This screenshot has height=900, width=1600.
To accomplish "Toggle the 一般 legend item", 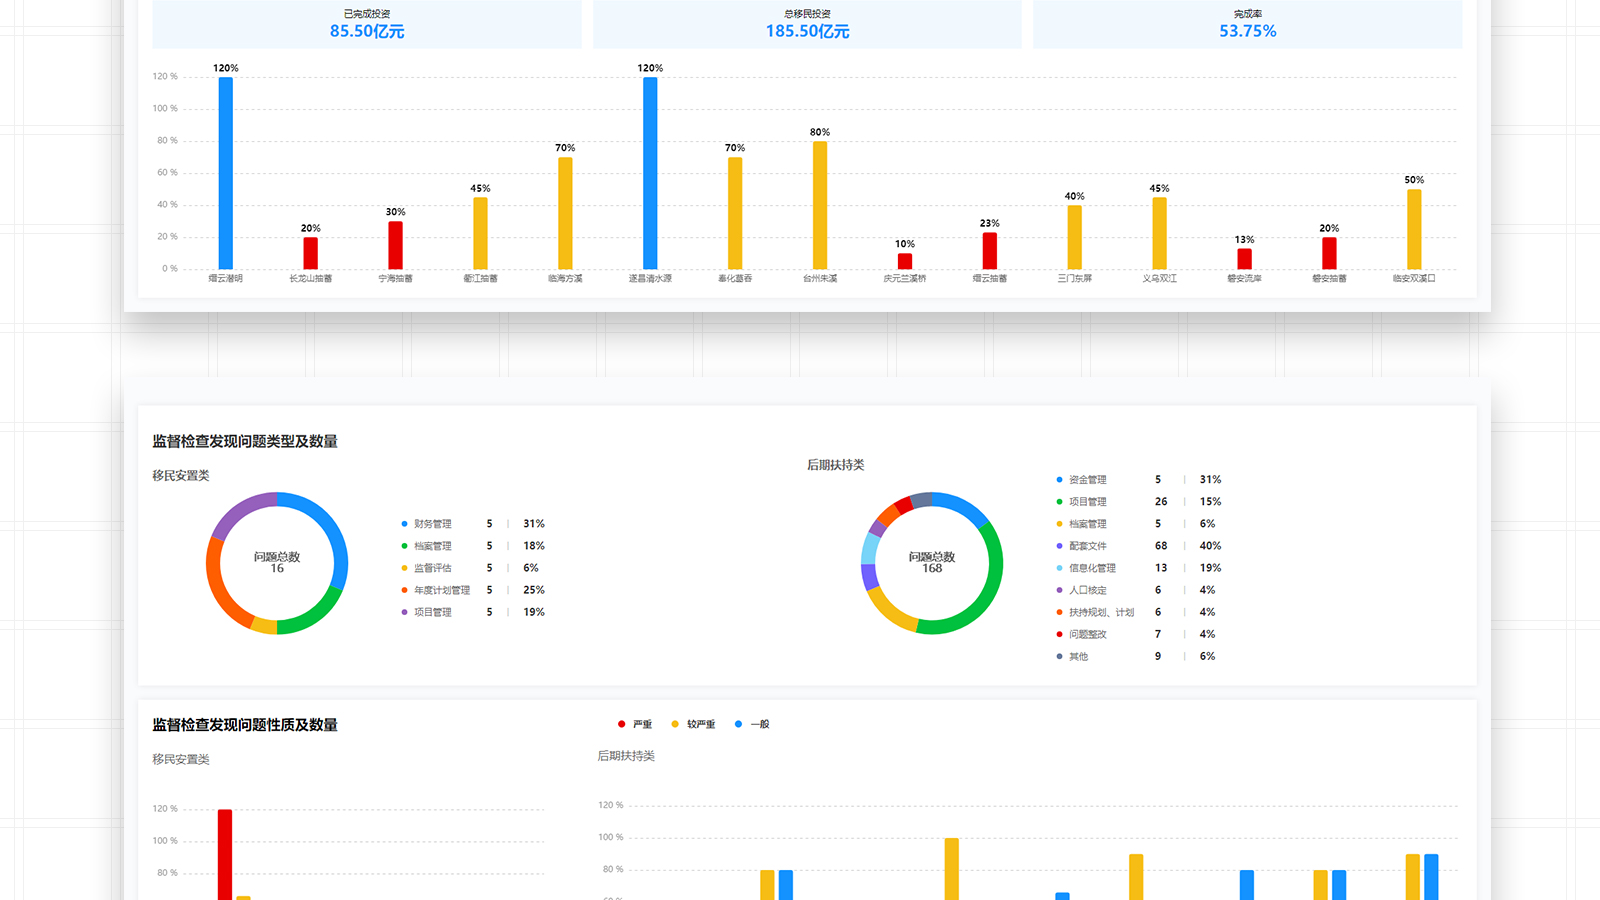I will (x=752, y=724).
